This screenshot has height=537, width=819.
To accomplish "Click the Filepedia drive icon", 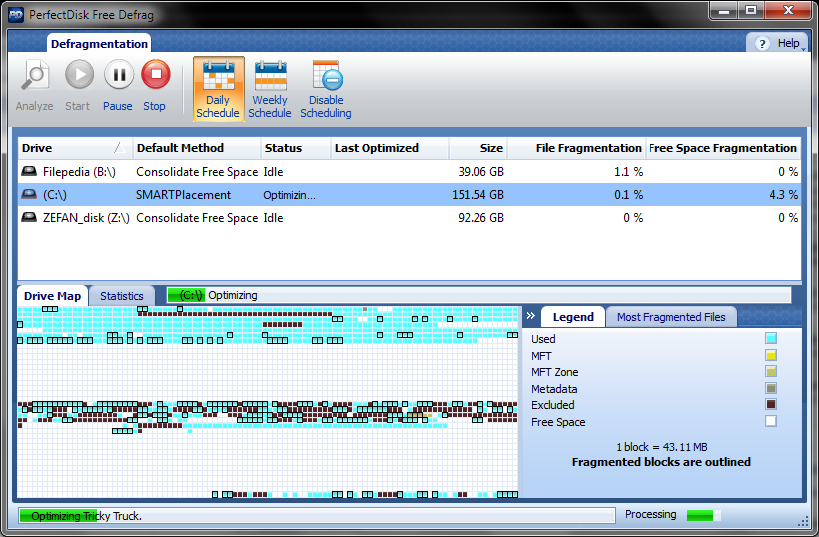I will pyautogui.click(x=29, y=171).
